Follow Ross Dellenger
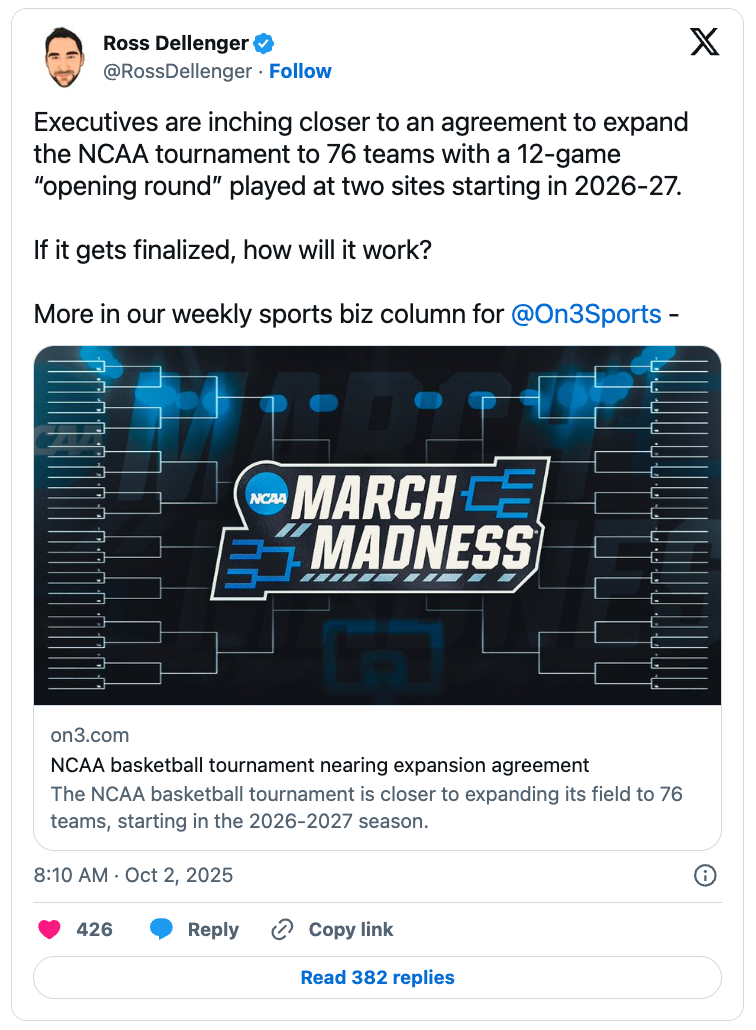Viewport: 756px width, 1030px height. pos(300,71)
